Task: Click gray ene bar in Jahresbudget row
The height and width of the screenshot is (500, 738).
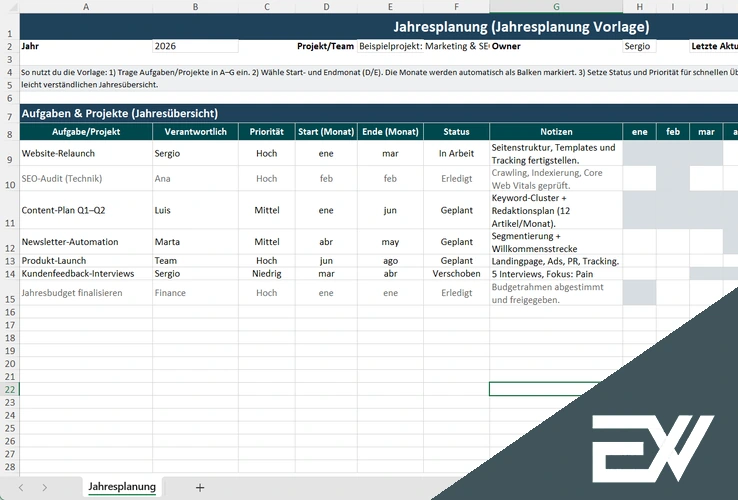Action: pos(639,293)
